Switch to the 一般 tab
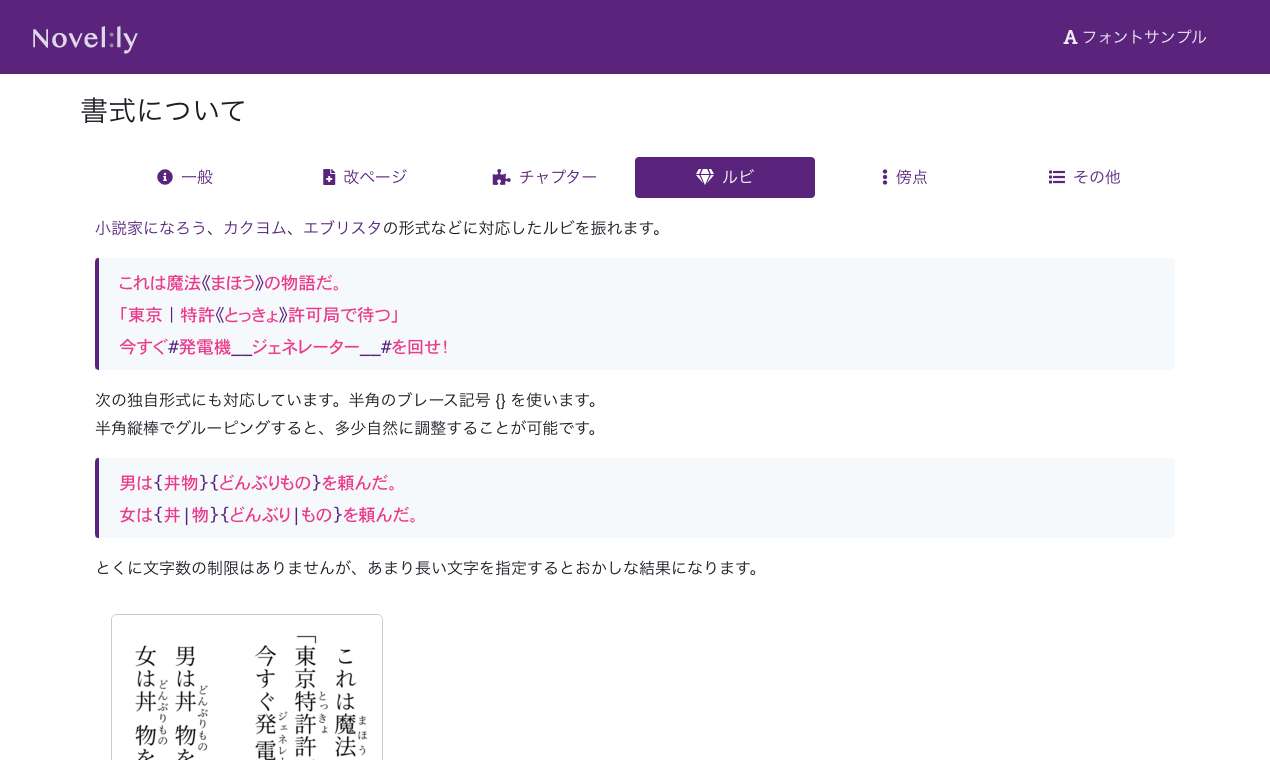This screenshot has height=760, width=1270. tap(185, 177)
